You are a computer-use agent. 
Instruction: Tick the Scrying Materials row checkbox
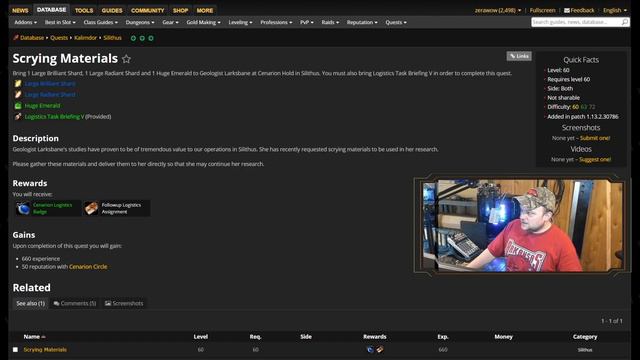pyautogui.click(x=15, y=350)
